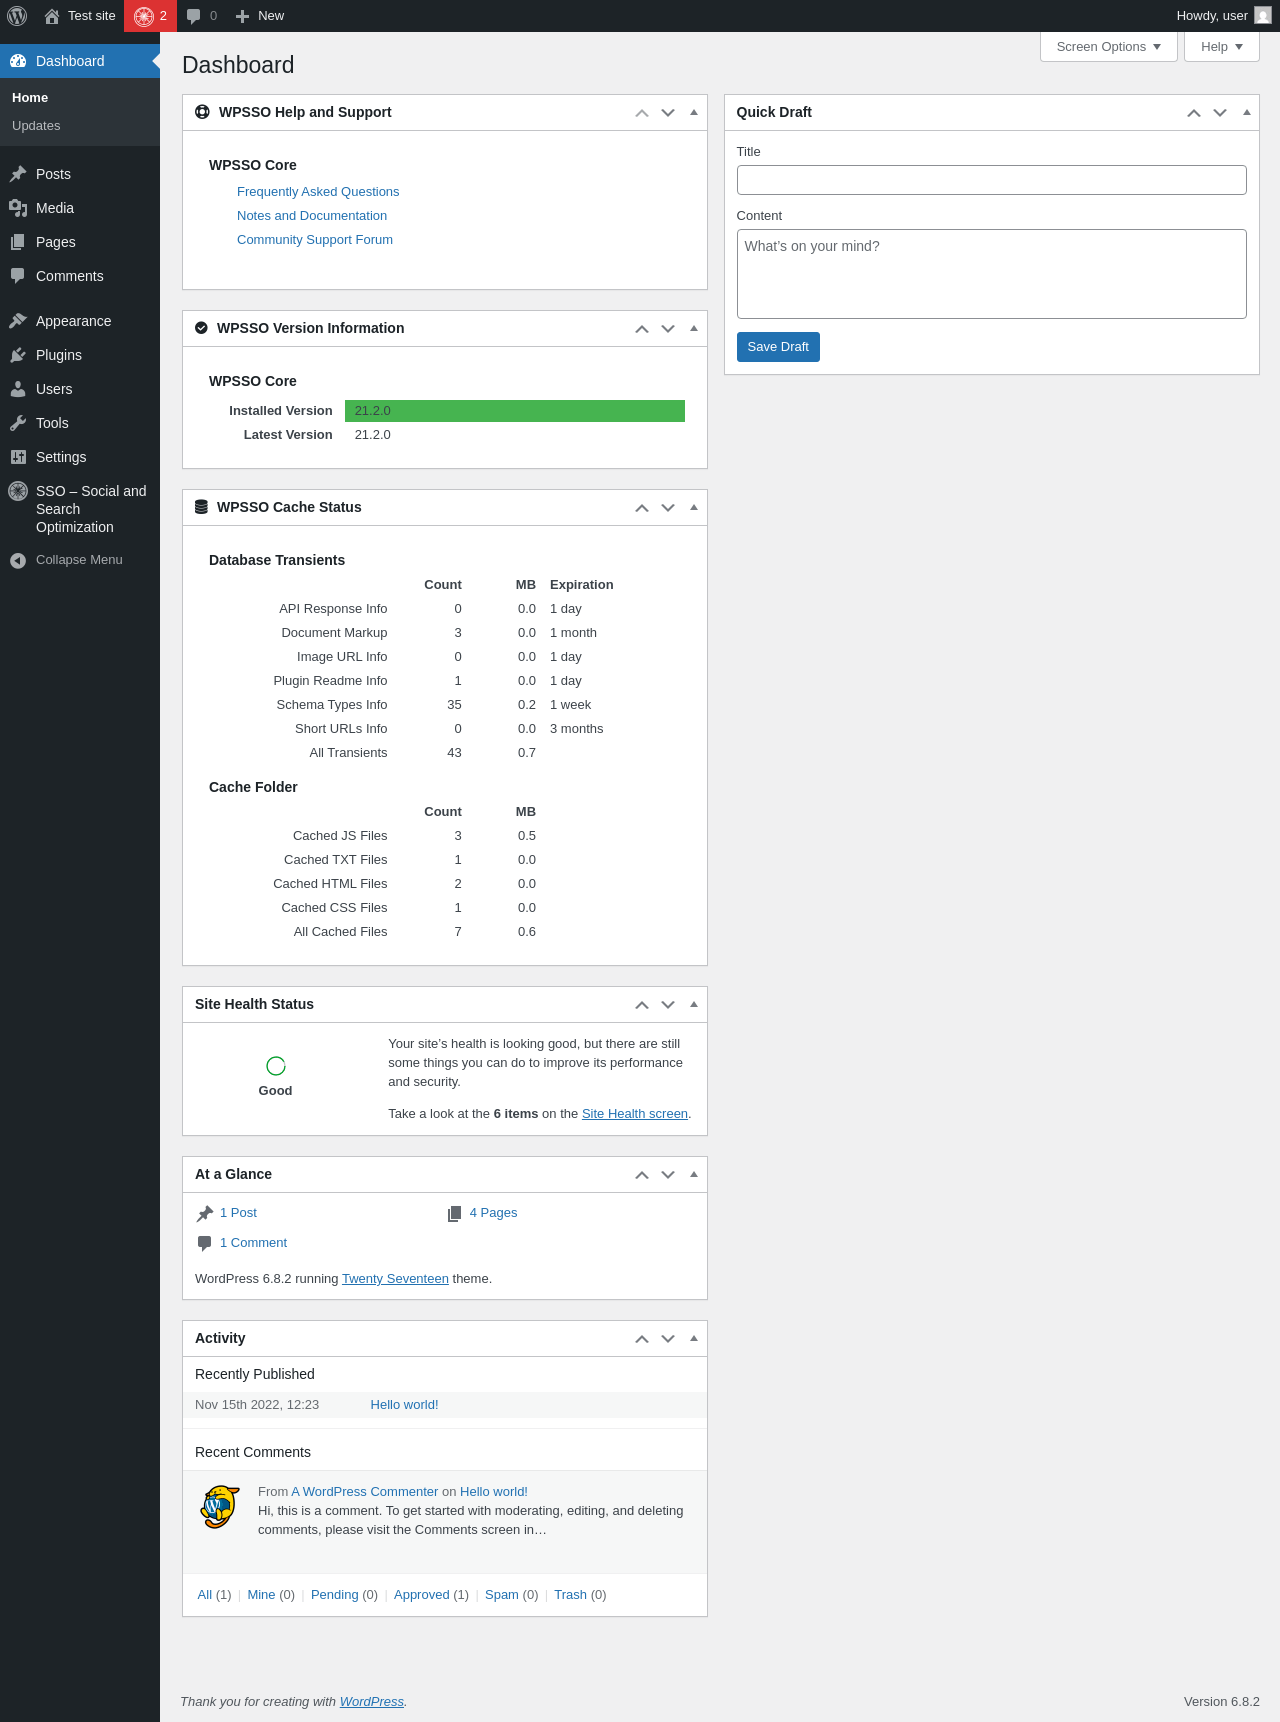Collapse the WPSSO Help and Support panel
Image resolution: width=1280 pixels, height=1722 pixels.
coord(694,112)
